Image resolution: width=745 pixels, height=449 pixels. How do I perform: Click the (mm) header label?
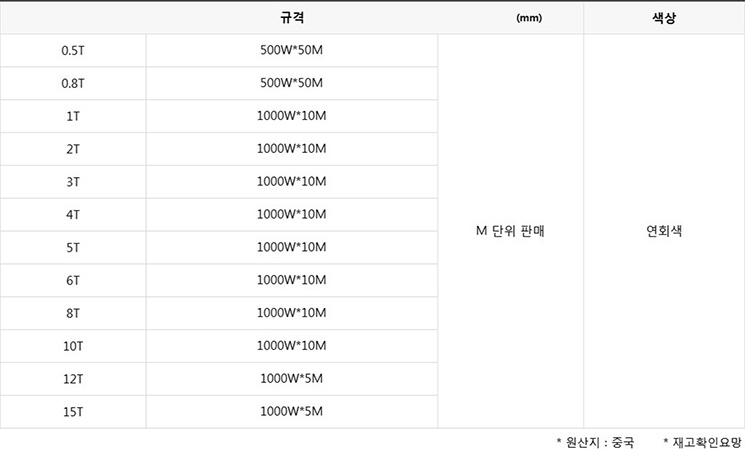tap(529, 18)
